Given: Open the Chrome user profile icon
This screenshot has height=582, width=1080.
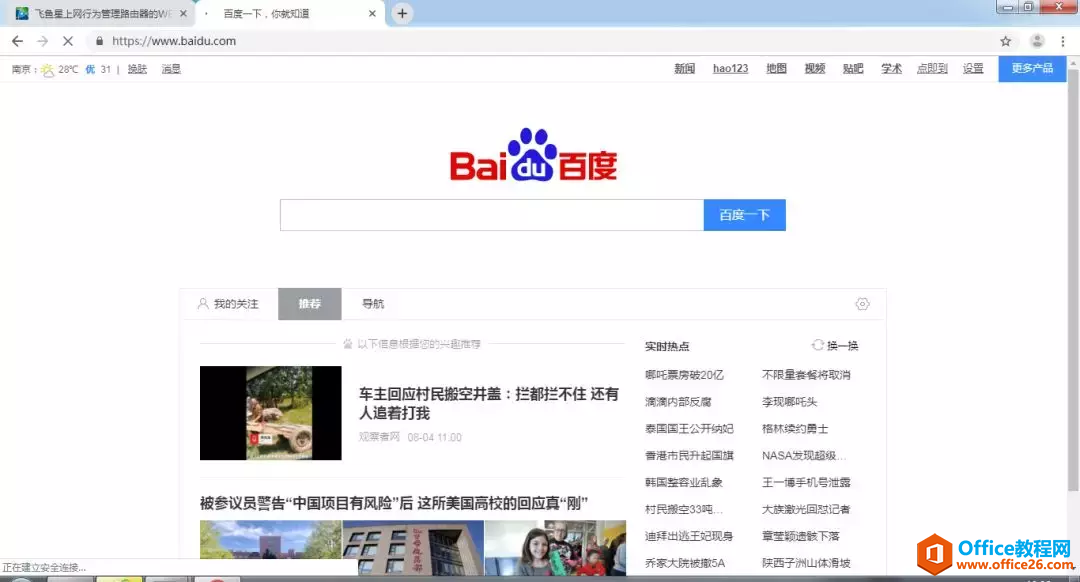Looking at the screenshot, I should pyautogui.click(x=1037, y=41).
